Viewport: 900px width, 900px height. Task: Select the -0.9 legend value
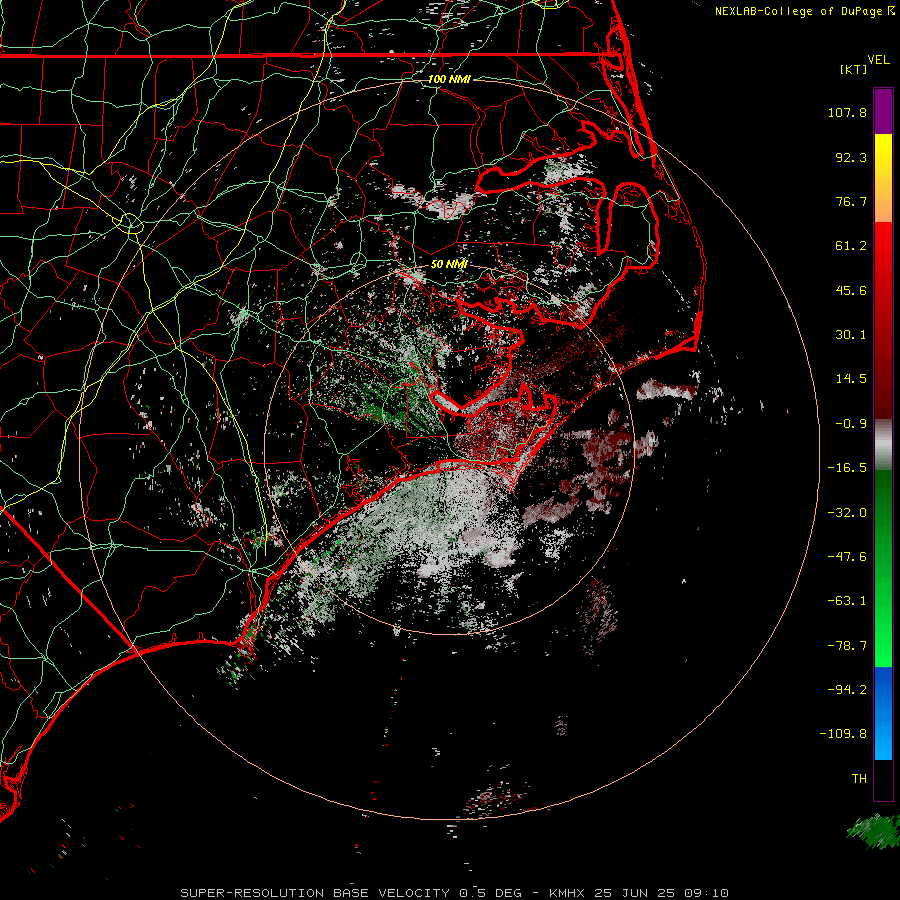tap(851, 424)
